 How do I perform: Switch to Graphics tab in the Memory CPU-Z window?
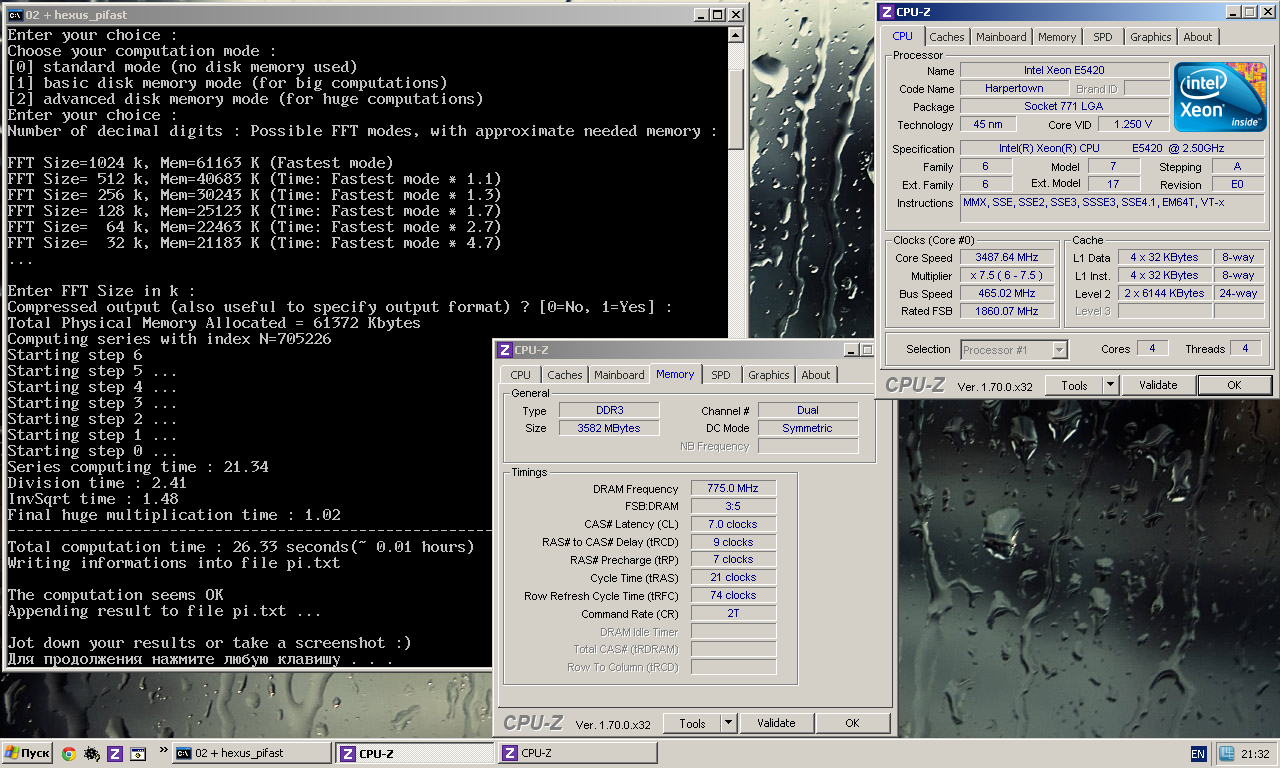pos(768,375)
